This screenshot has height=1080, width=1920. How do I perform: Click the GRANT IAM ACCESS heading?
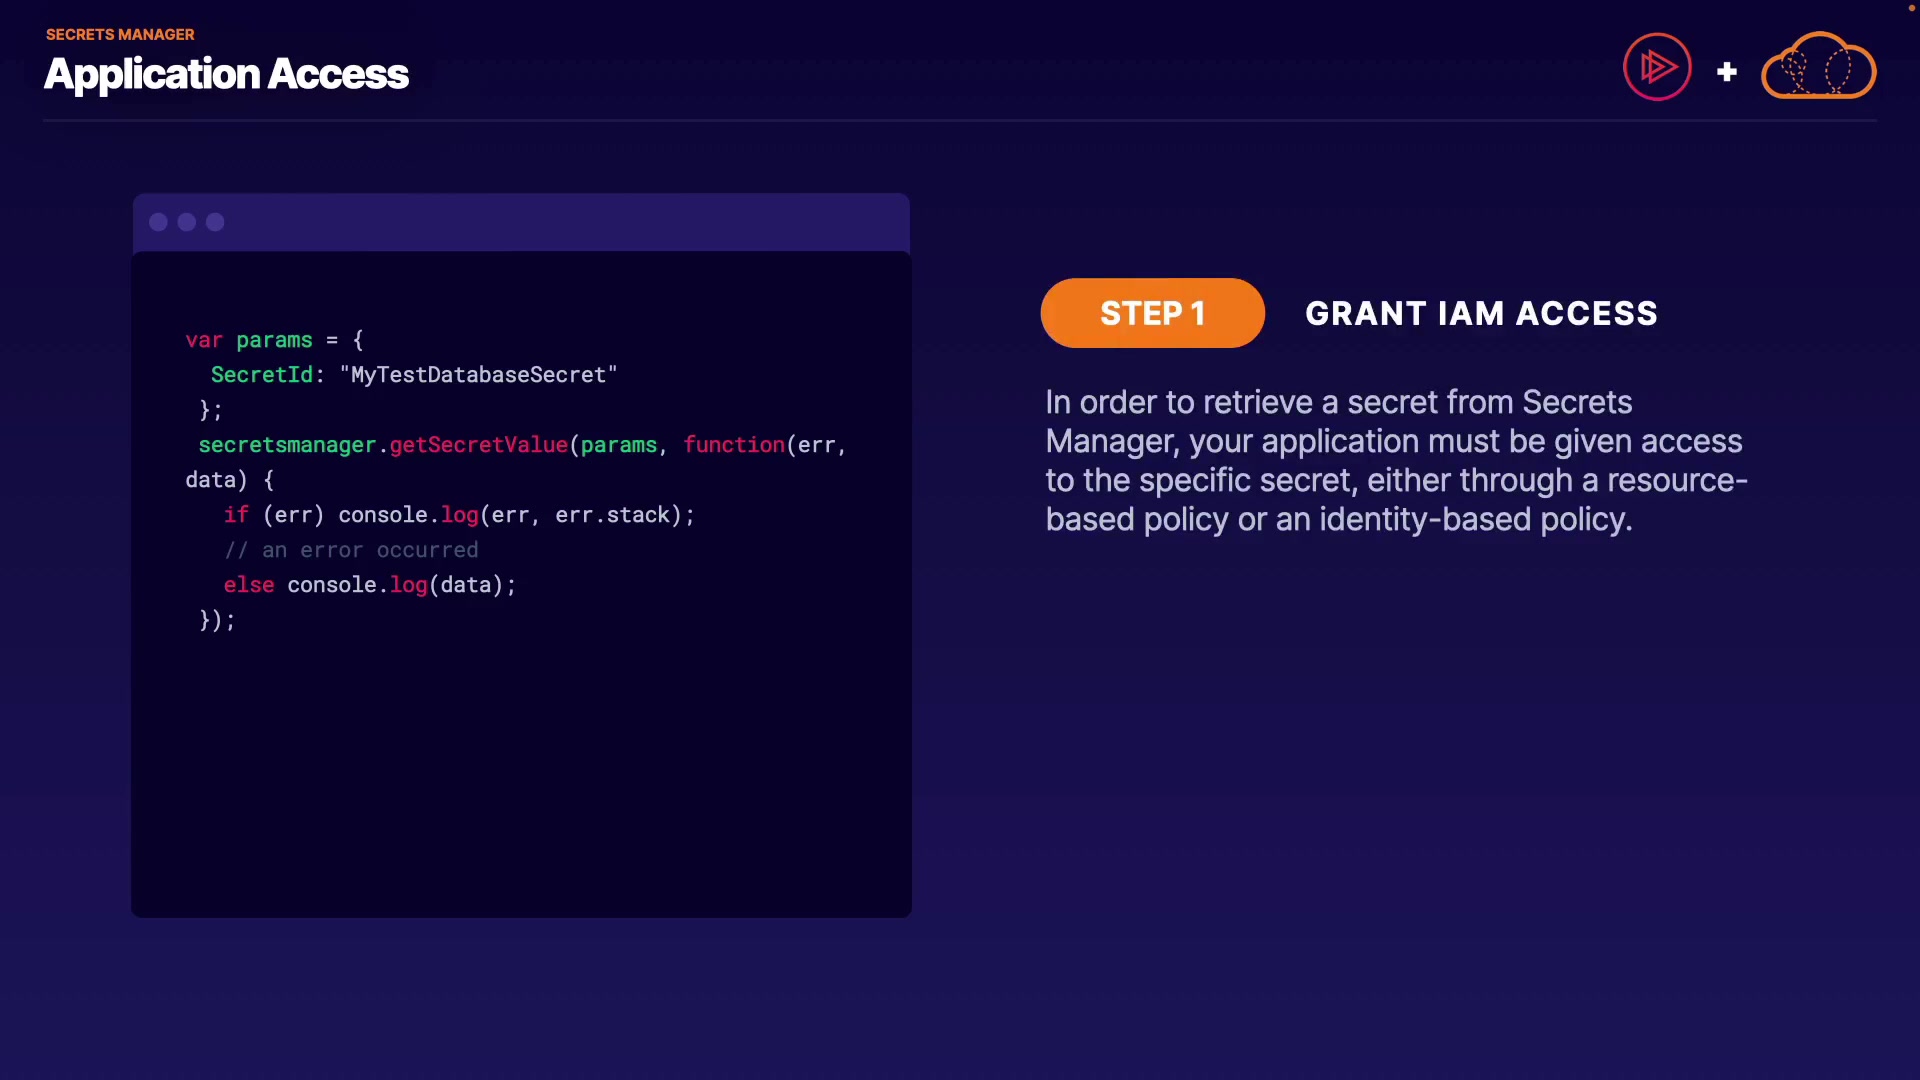[1481, 313]
